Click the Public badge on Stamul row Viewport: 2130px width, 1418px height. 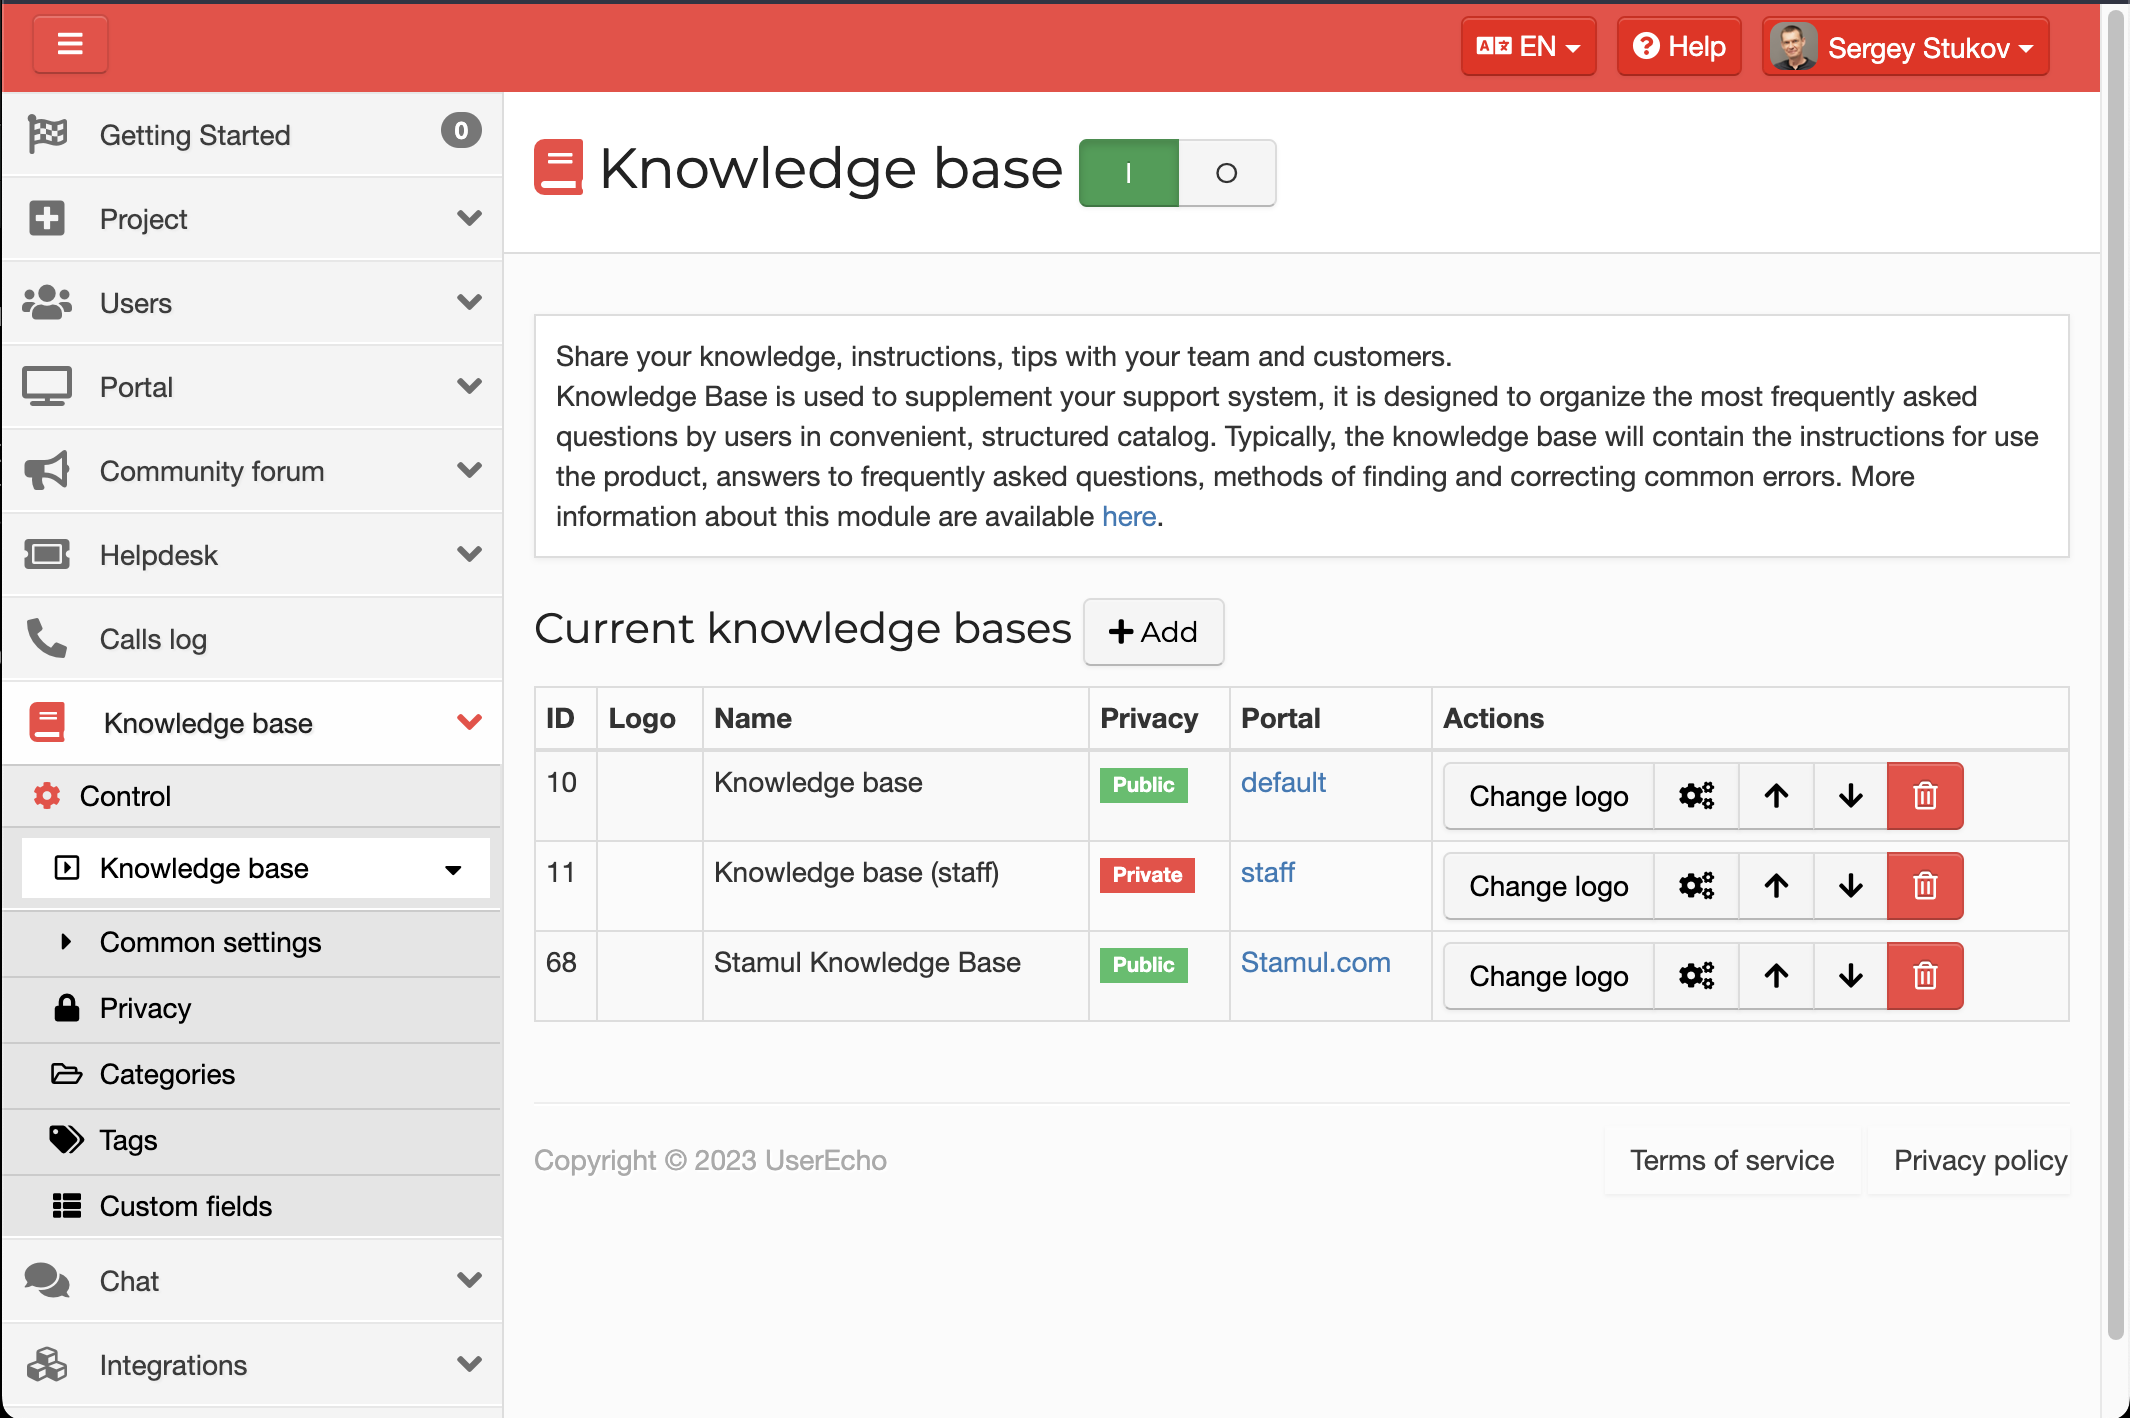[x=1143, y=965]
